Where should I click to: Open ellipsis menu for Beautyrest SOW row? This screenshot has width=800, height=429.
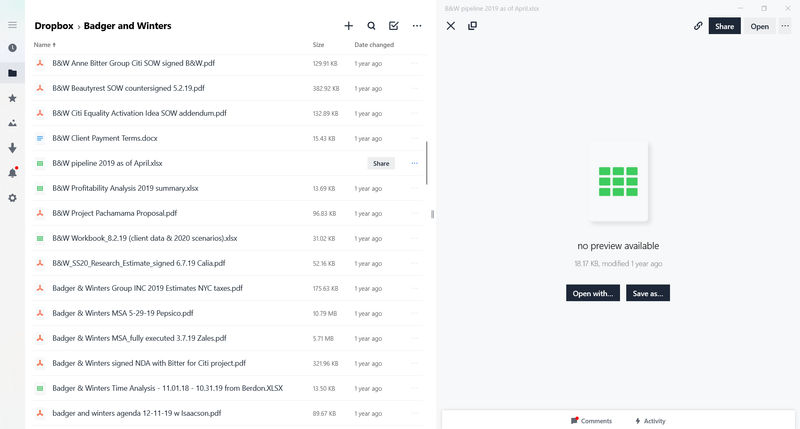tap(414, 88)
